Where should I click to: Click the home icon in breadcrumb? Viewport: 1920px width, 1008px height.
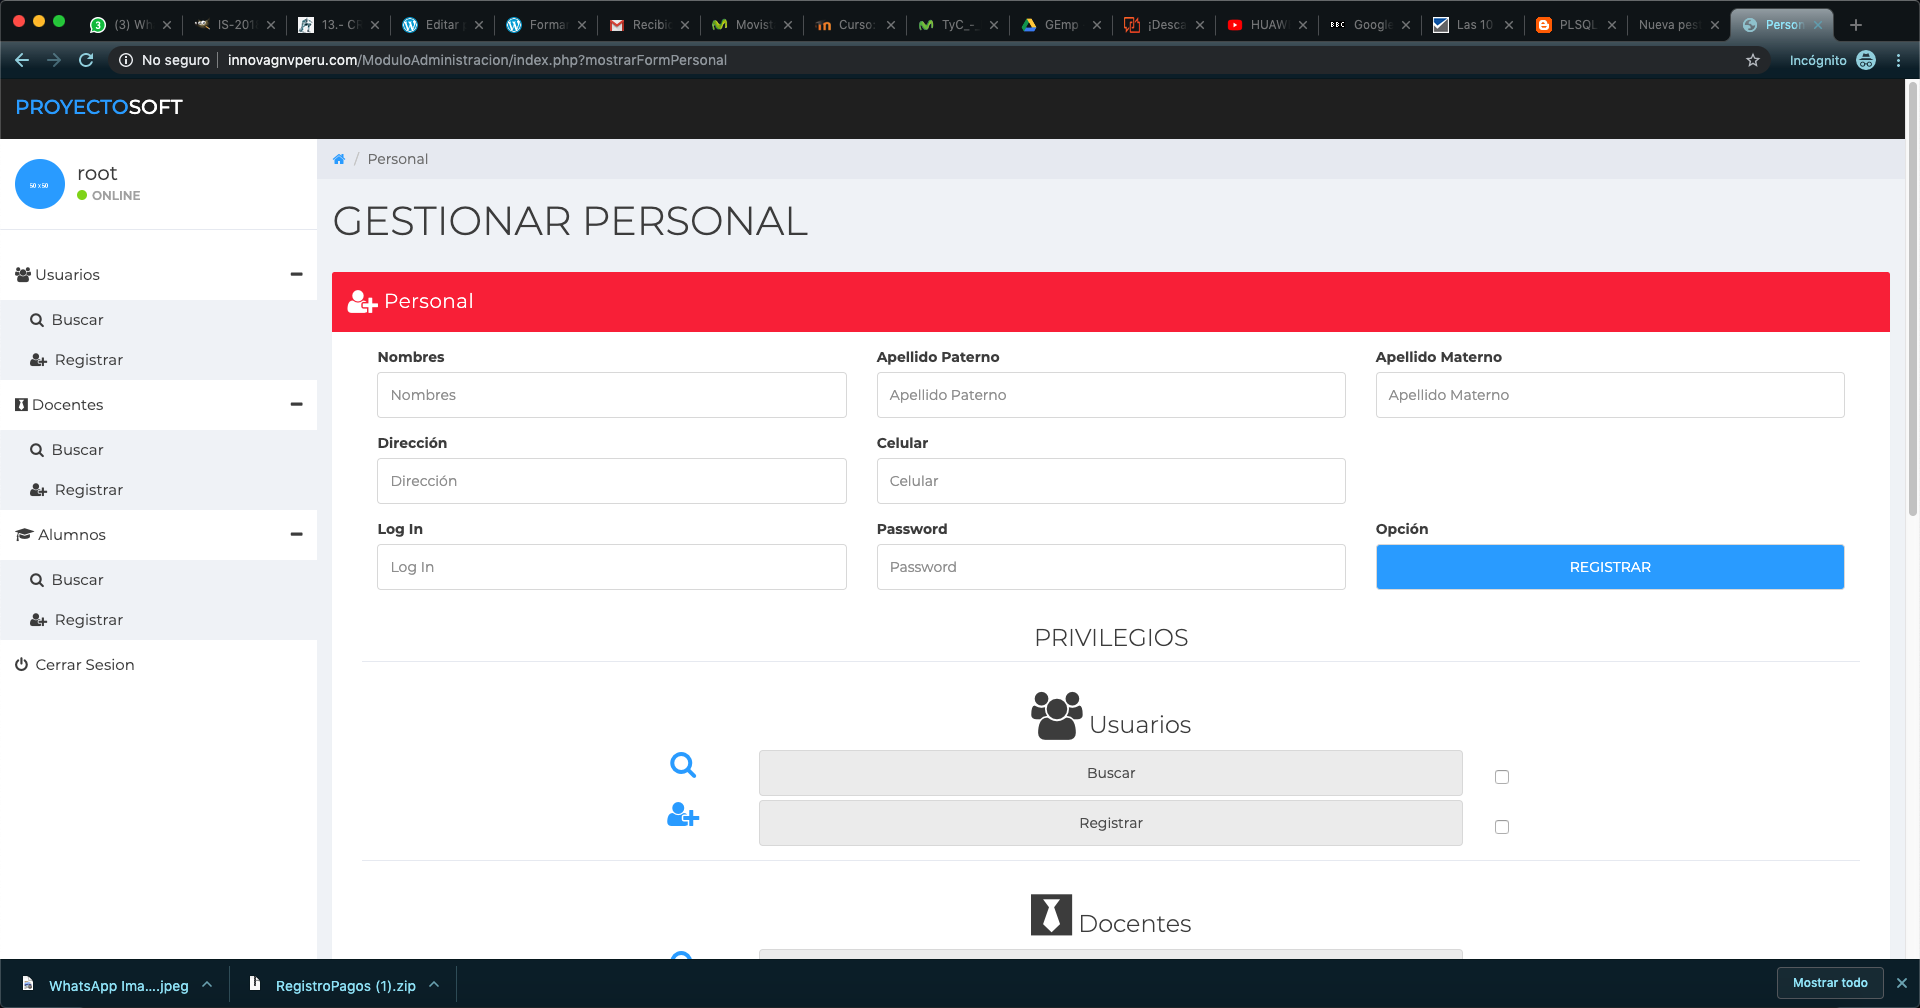339,159
